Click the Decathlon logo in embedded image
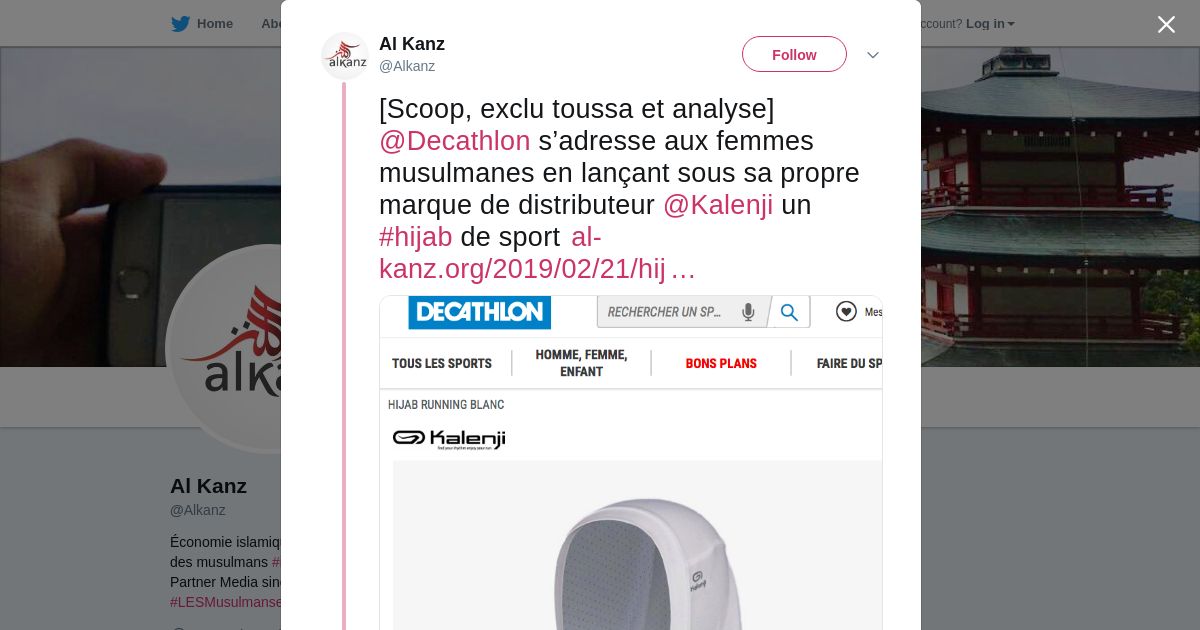The image size is (1200, 630). [x=479, y=312]
